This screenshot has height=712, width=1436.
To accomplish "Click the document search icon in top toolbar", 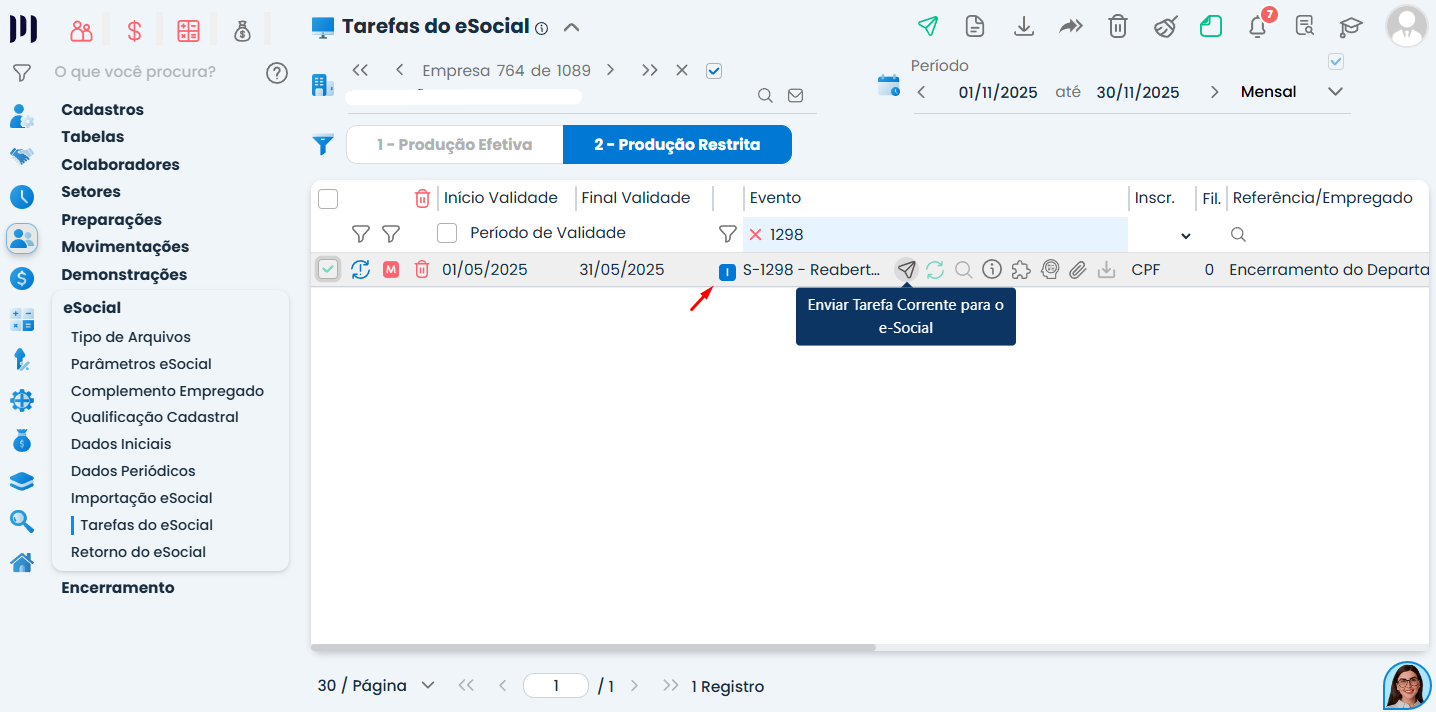I will coord(1304,27).
